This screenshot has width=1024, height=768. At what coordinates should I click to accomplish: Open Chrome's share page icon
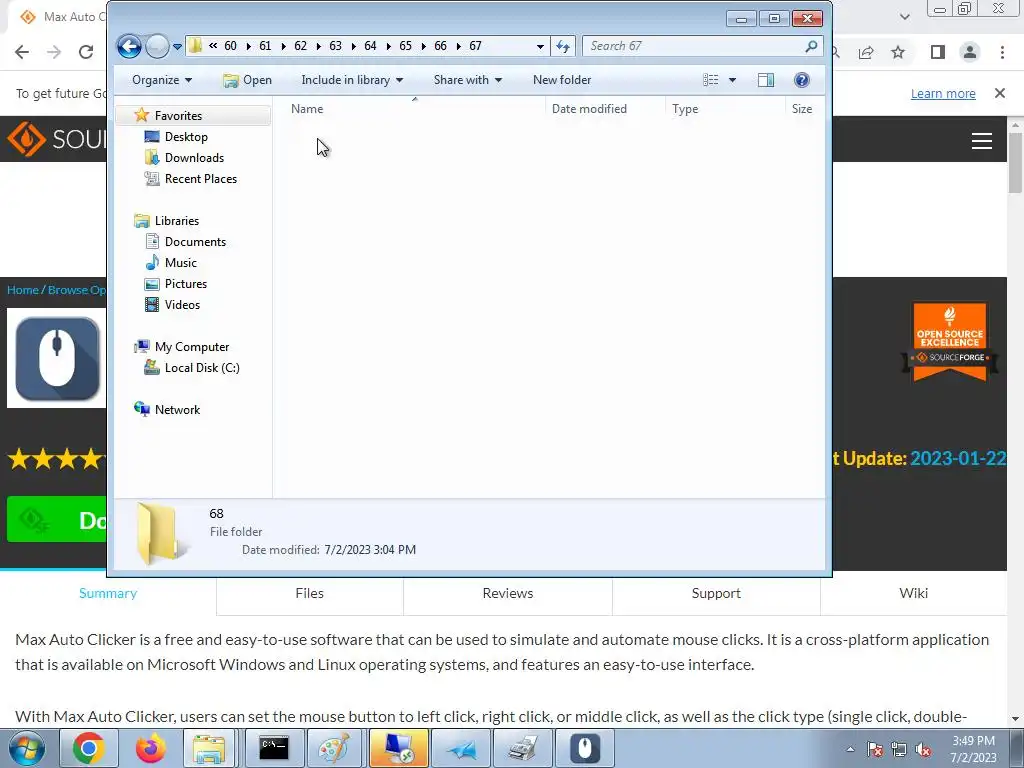[866, 52]
